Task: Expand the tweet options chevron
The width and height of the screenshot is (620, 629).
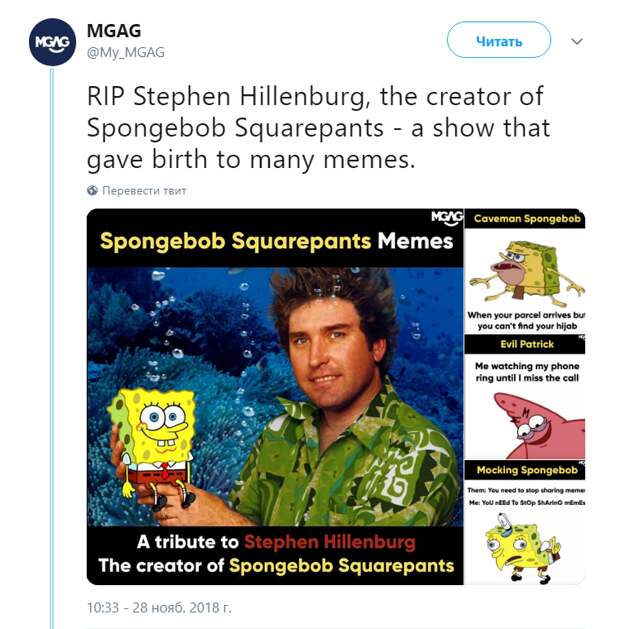Action: (577, 41)
